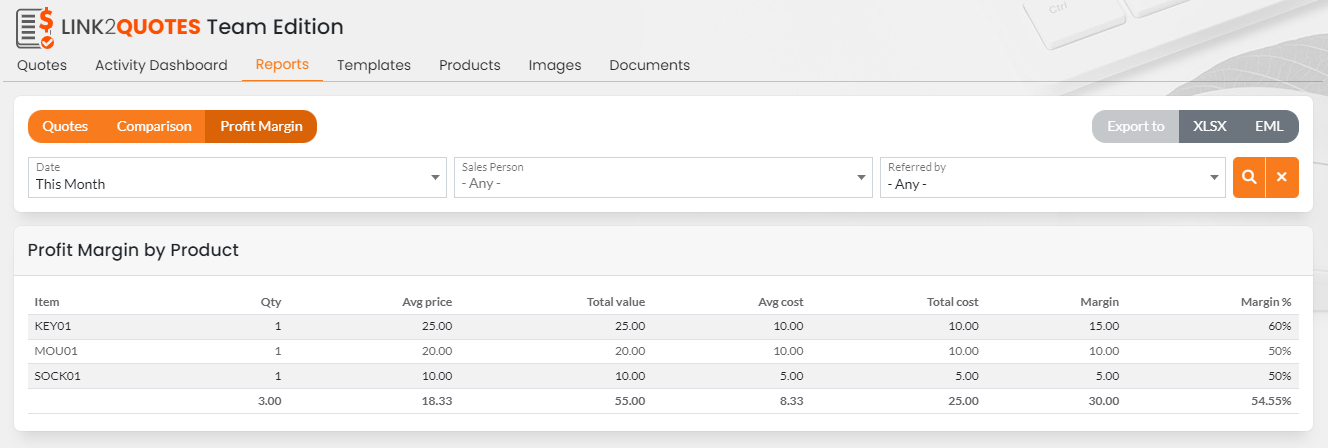The height and width of the screenshot is (448, 1328).
Task: Click the average price 18.33 cell
Action: (x=438, y=401)
